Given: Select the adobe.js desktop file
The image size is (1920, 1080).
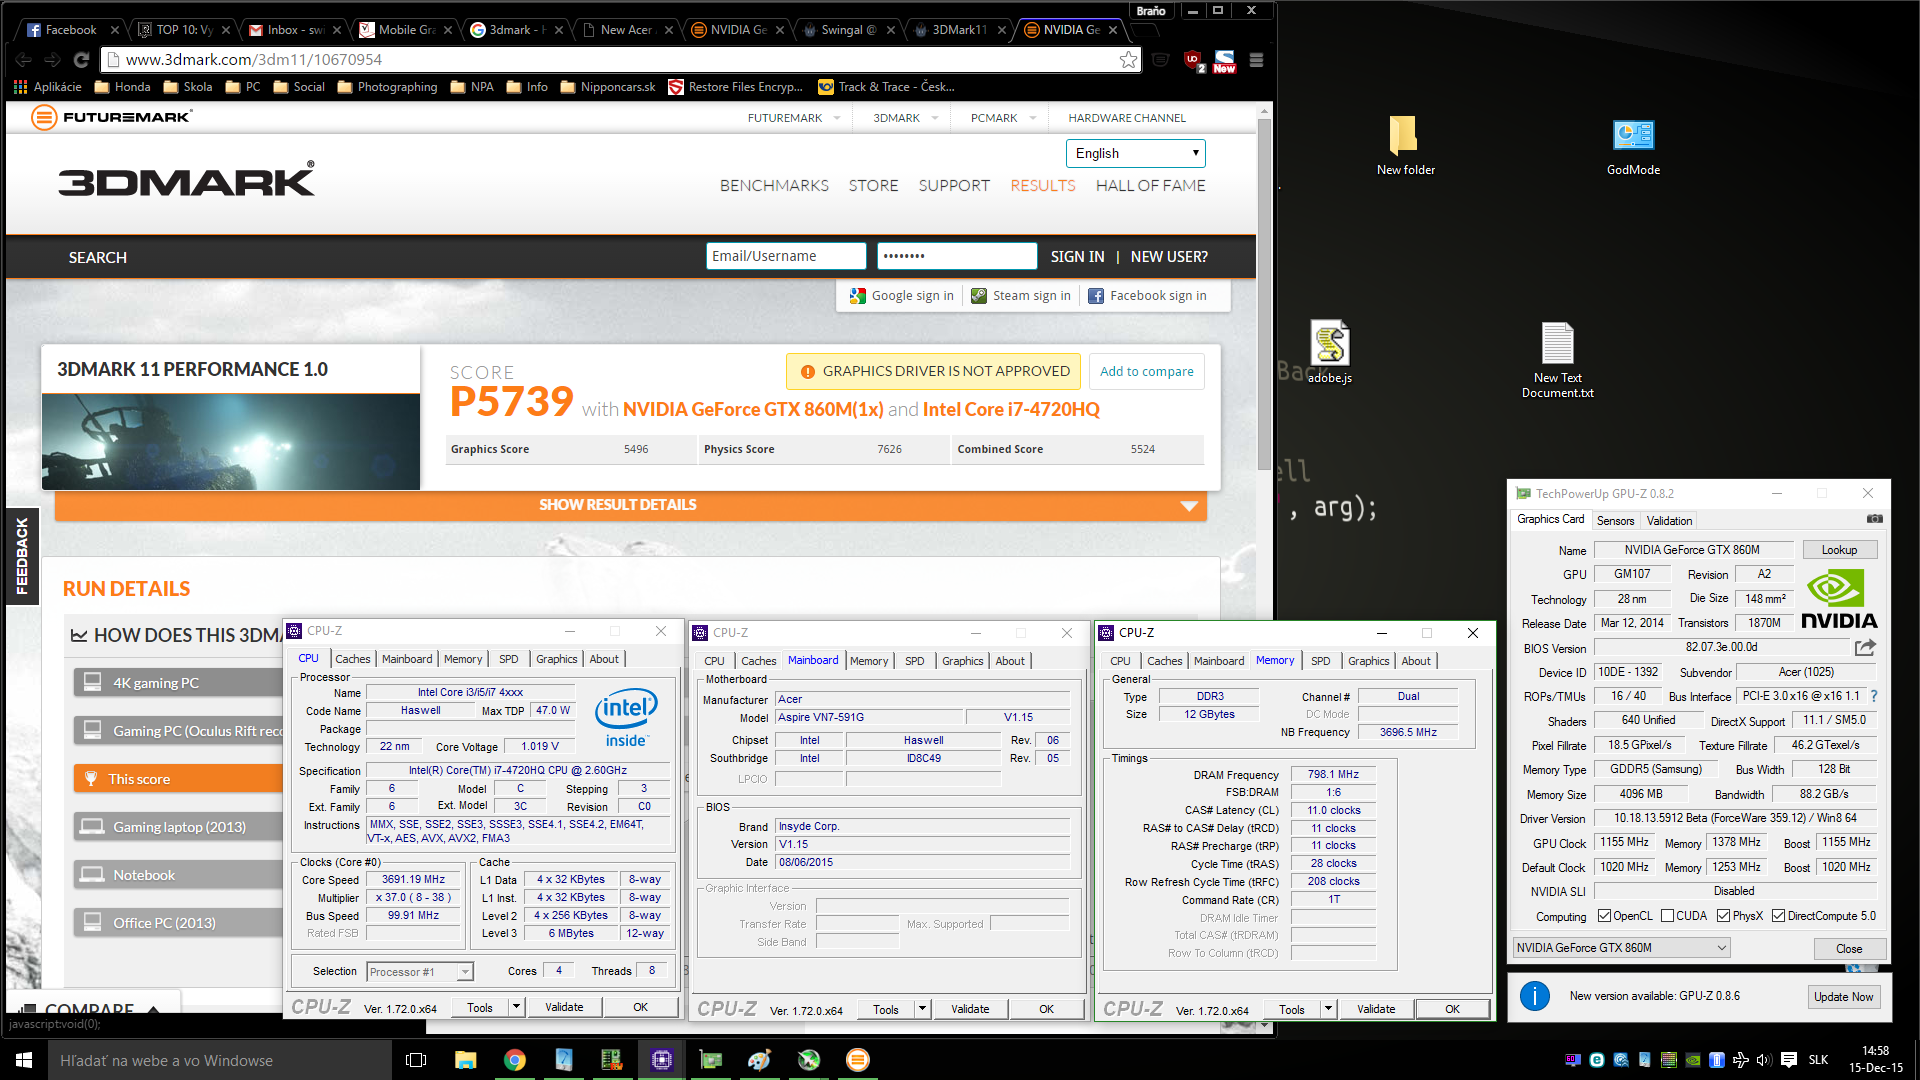Looking at the screenshot, I should point(1329,352).
